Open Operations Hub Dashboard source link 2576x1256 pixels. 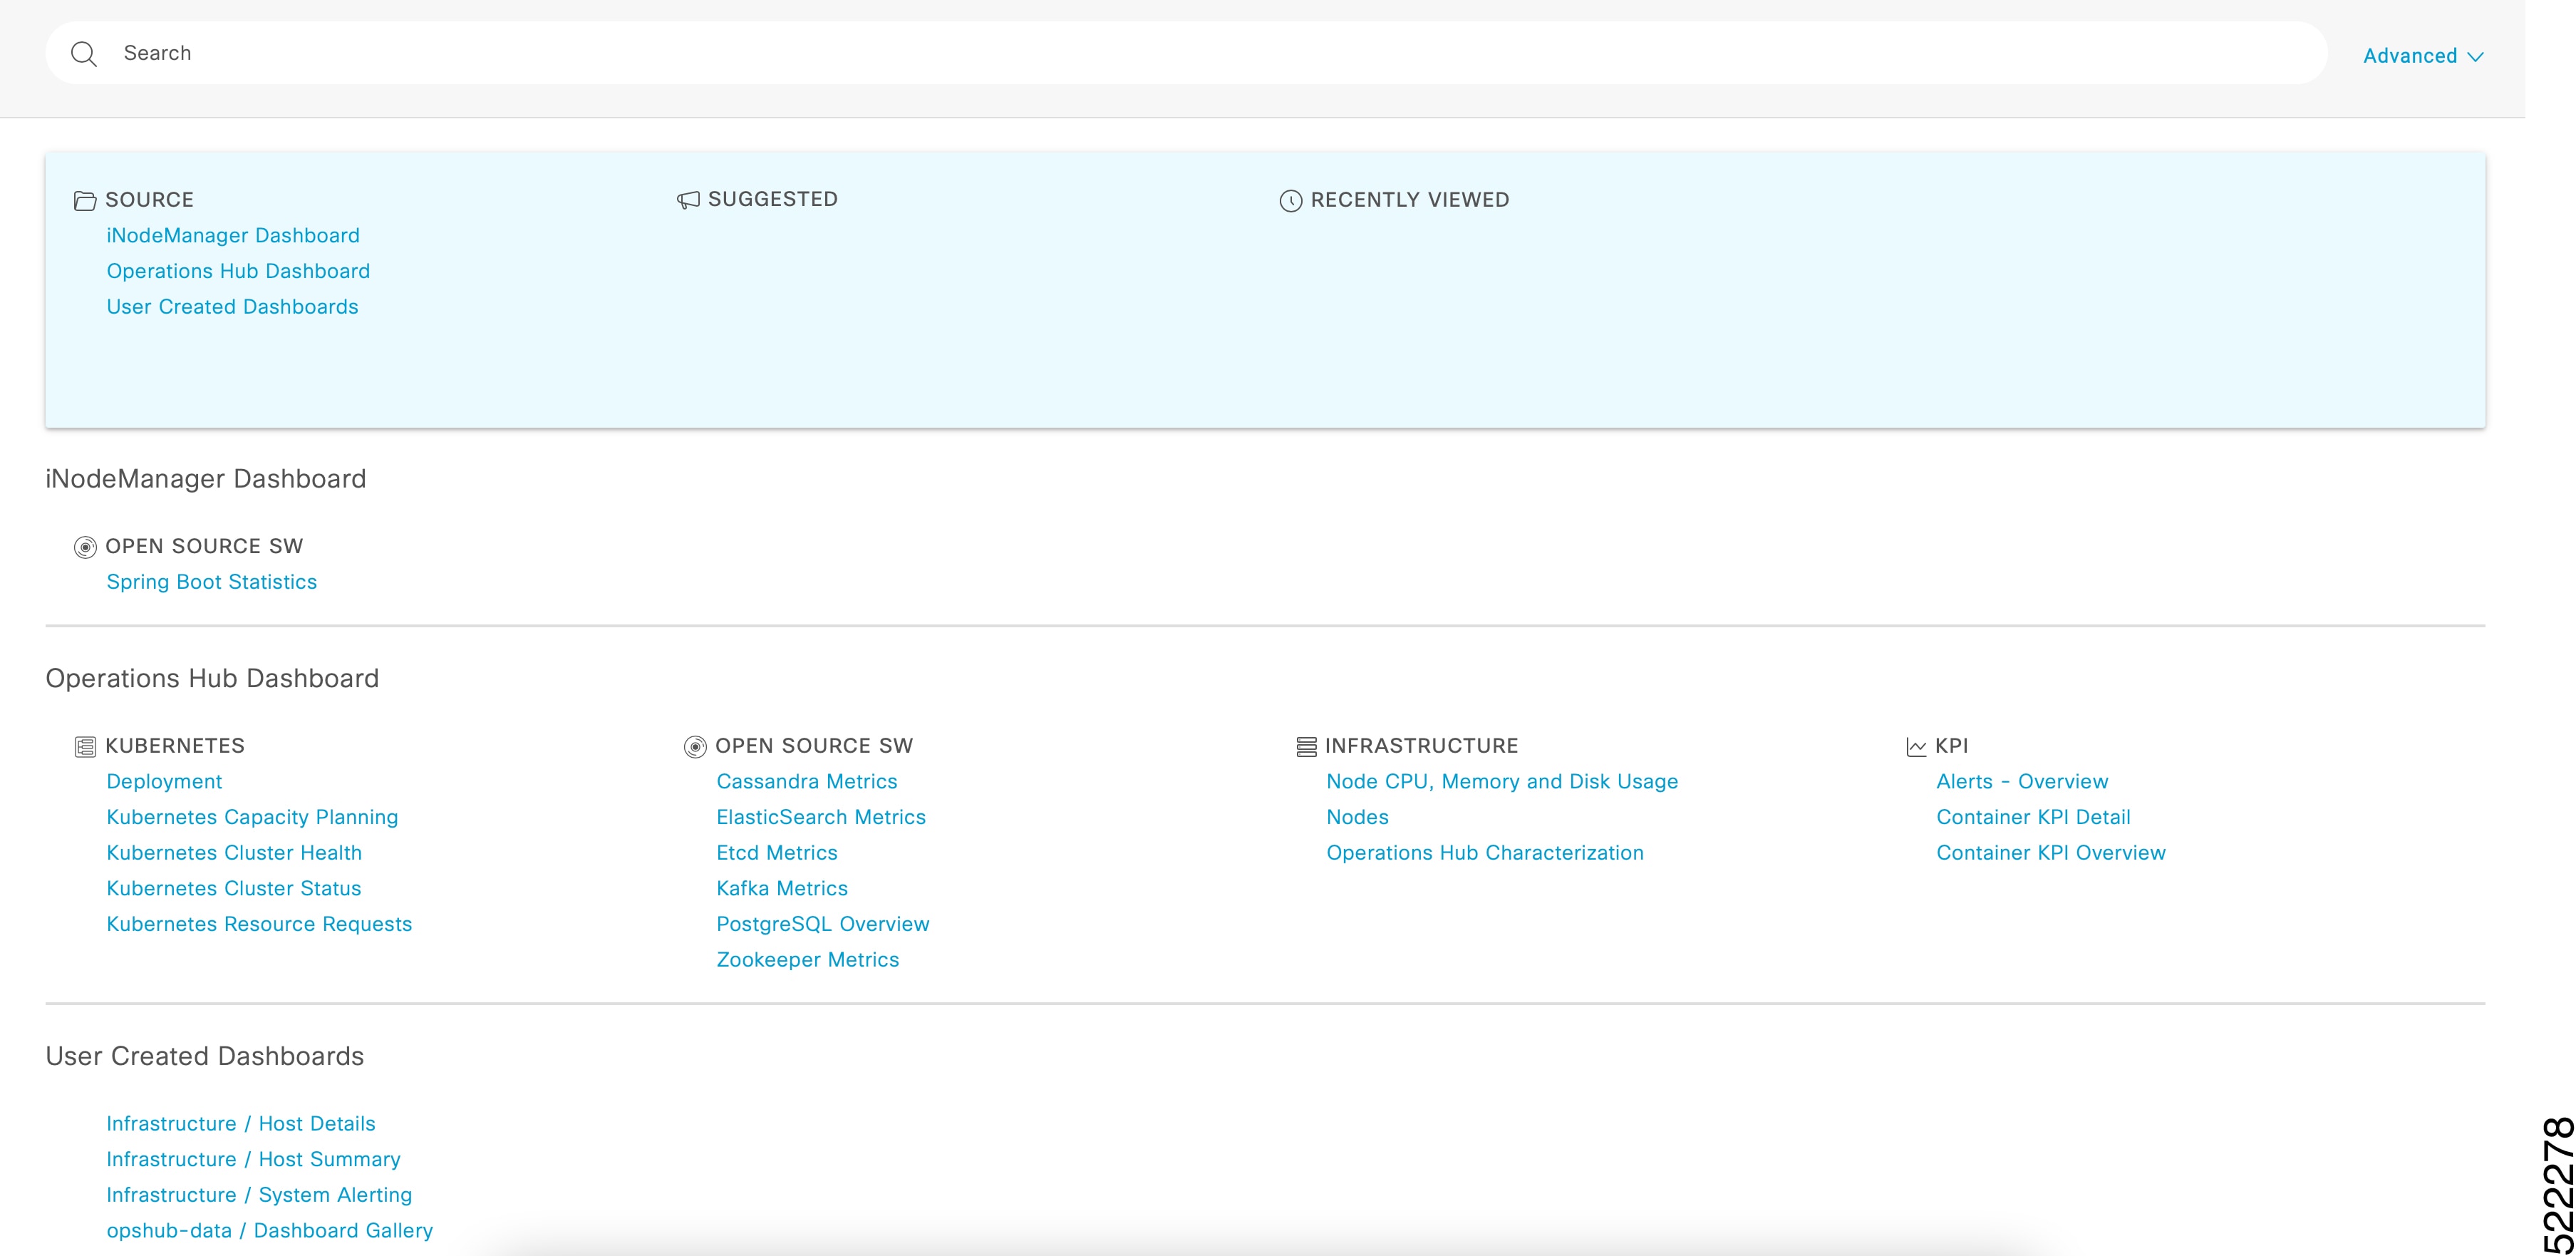[x=238, y=272]
